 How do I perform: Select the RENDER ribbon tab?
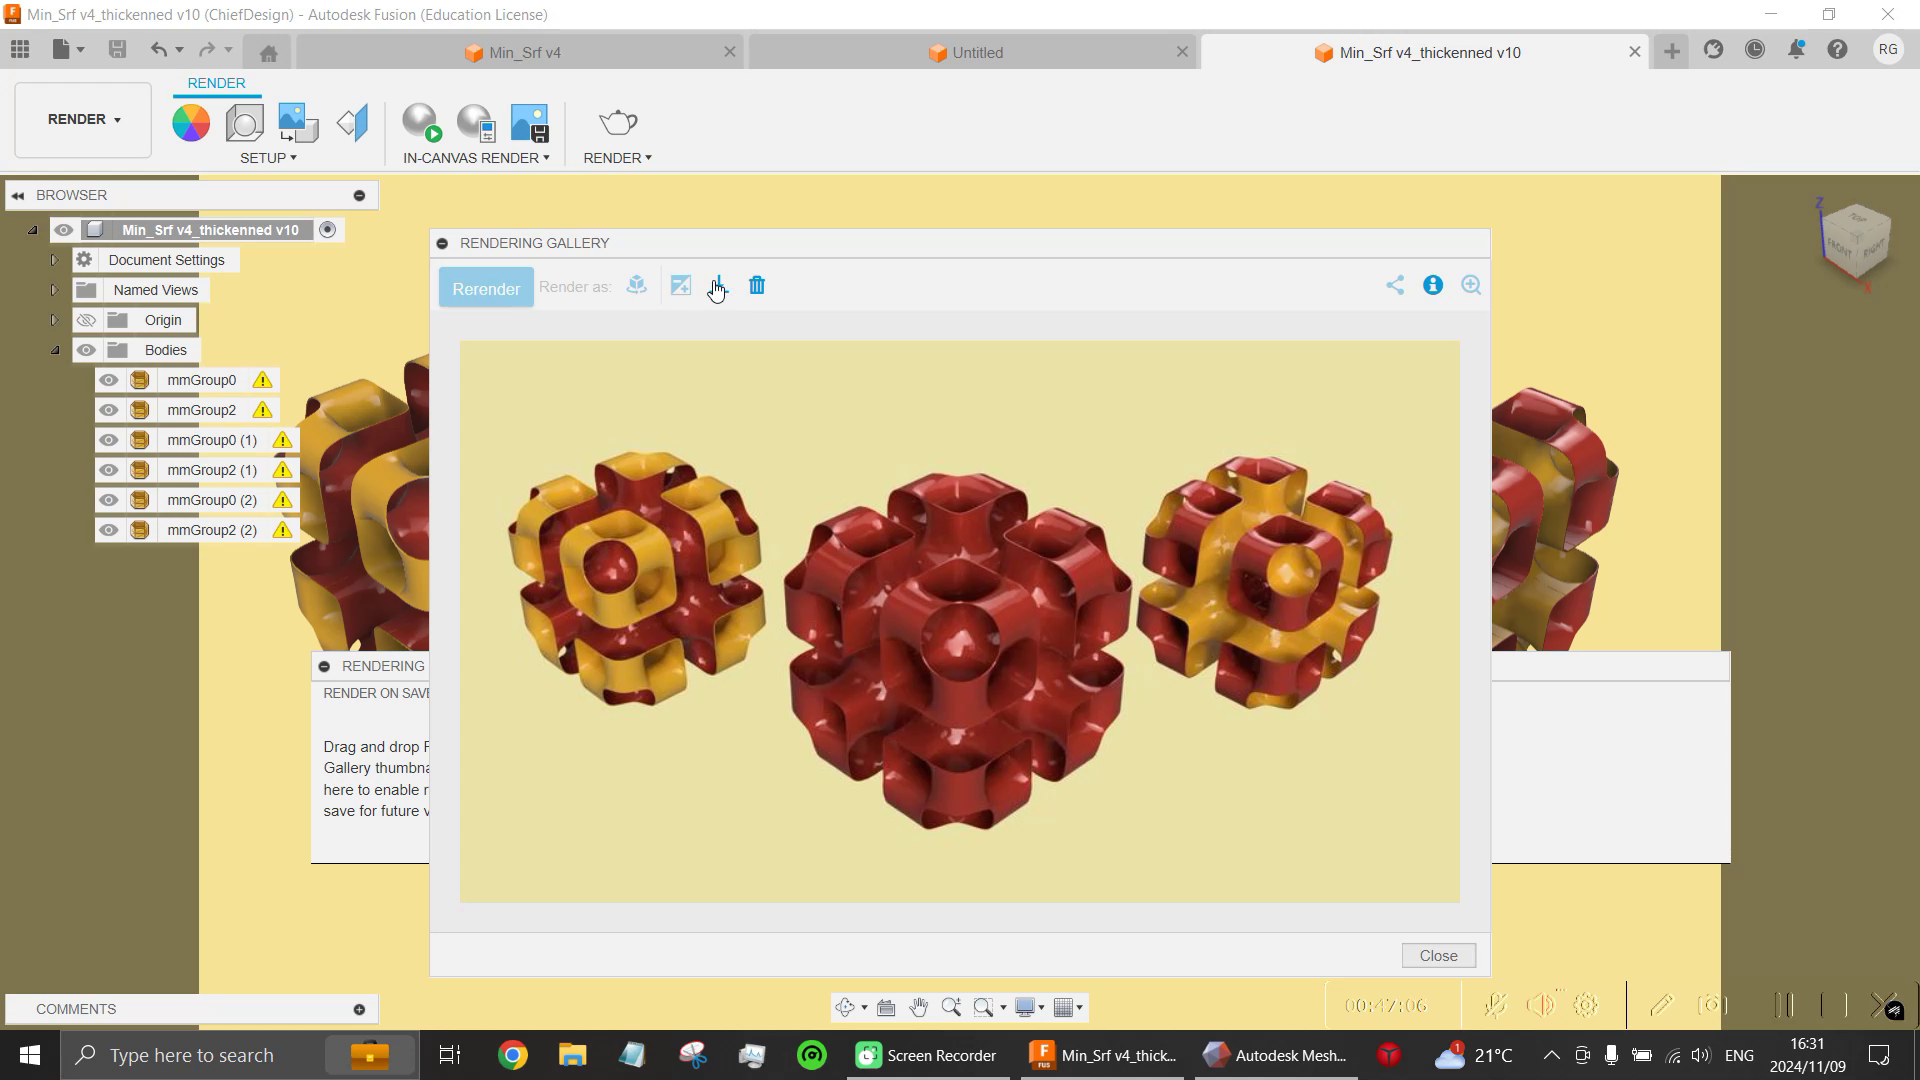(216, 83)
